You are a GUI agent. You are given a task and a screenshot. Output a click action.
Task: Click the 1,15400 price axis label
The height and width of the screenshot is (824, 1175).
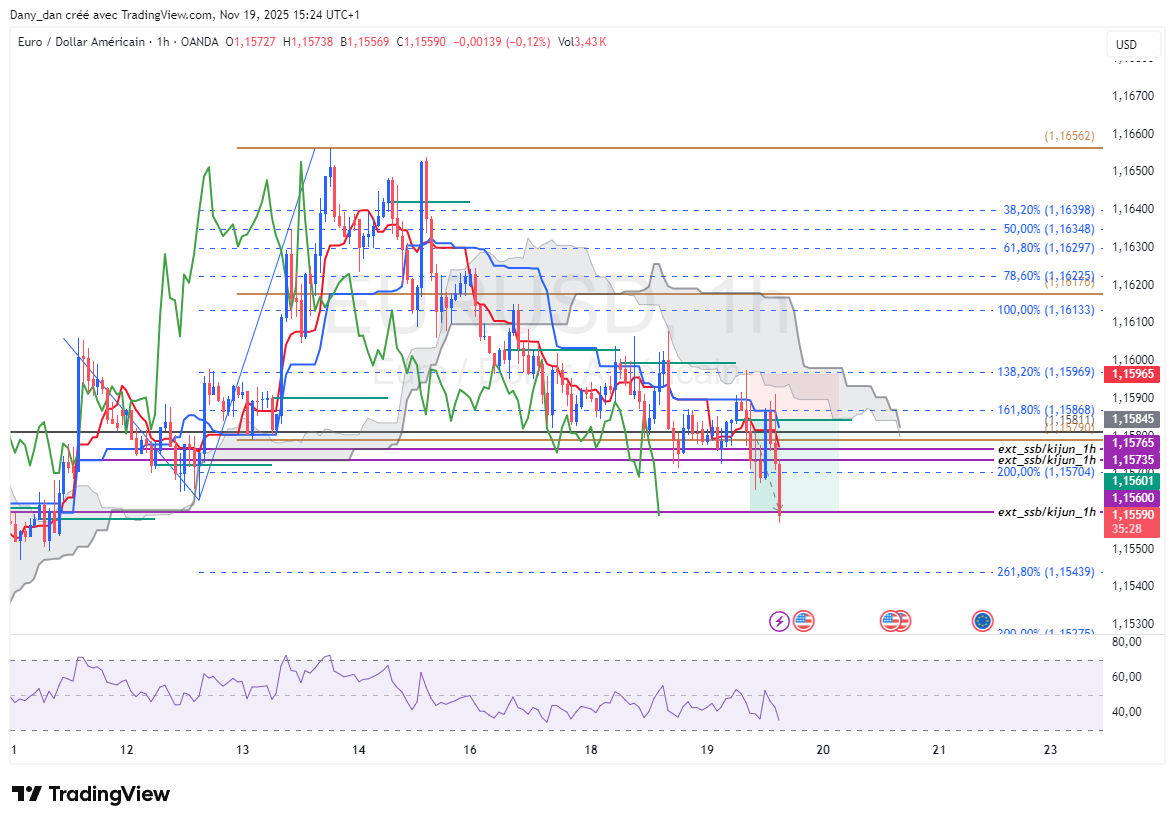pyautogui.click(x=1133, y=586)
